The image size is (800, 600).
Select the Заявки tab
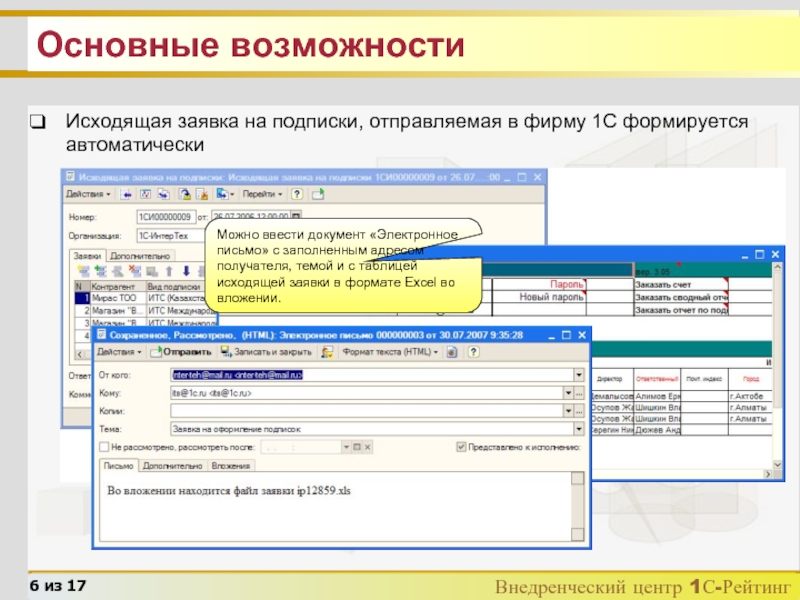(87, 256)
